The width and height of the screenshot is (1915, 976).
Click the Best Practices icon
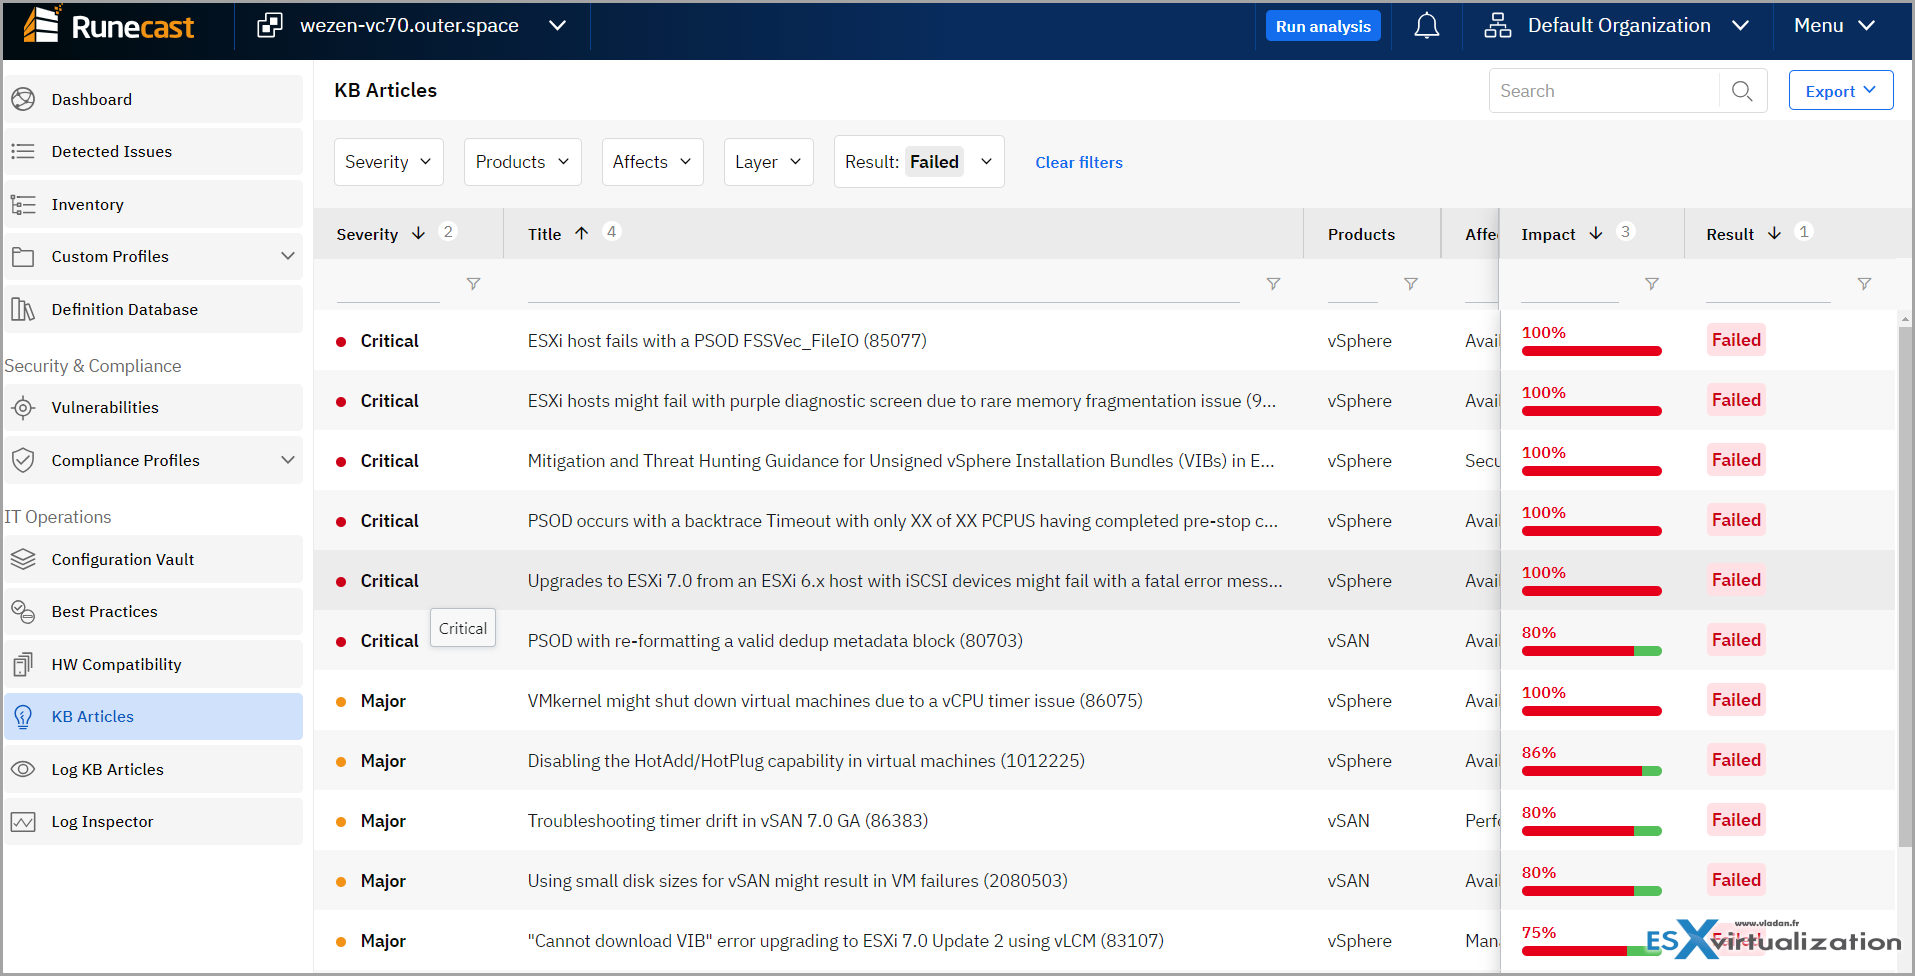pos(23,611)
